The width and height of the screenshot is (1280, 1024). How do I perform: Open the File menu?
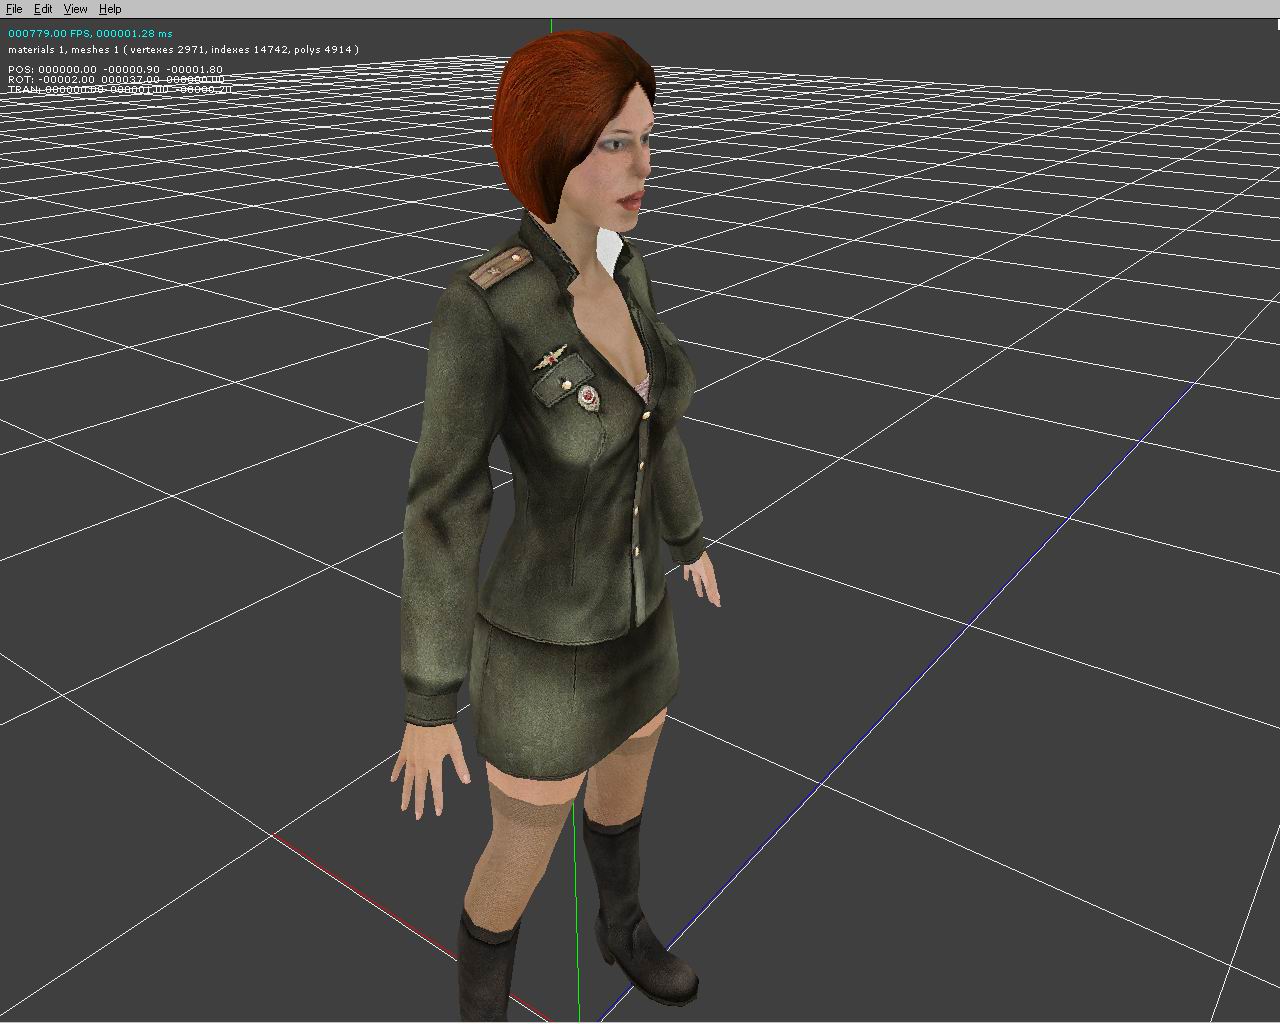coord(14,9)
